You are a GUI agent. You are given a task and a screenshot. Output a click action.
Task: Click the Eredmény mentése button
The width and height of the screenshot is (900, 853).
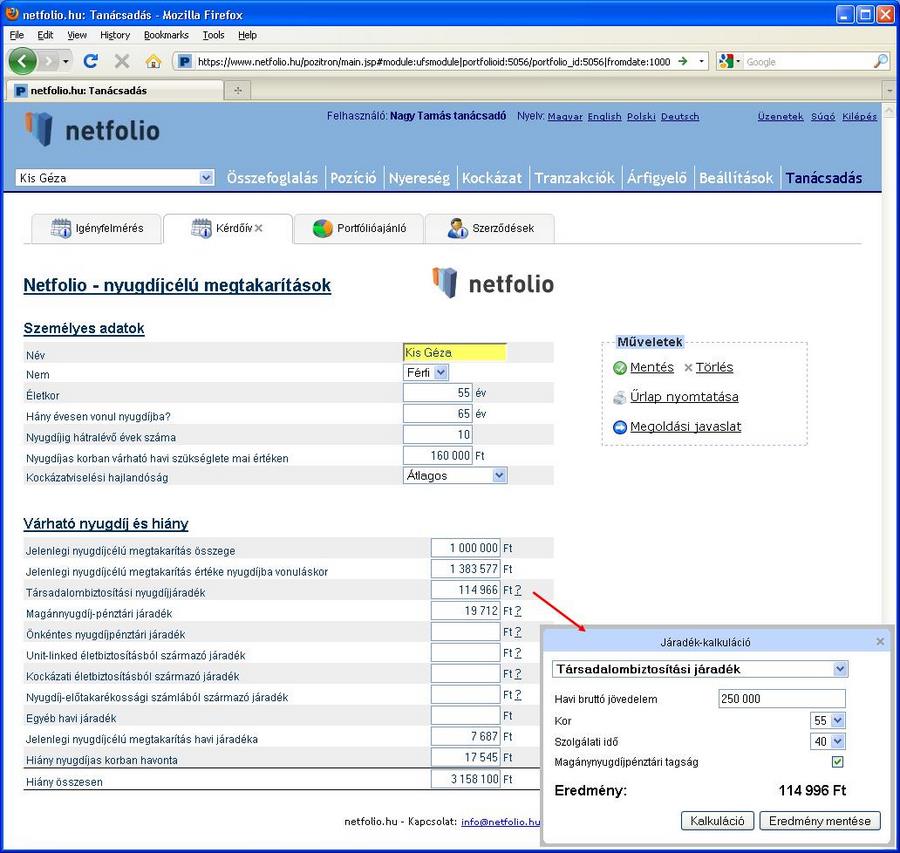[x=820, y=821]
